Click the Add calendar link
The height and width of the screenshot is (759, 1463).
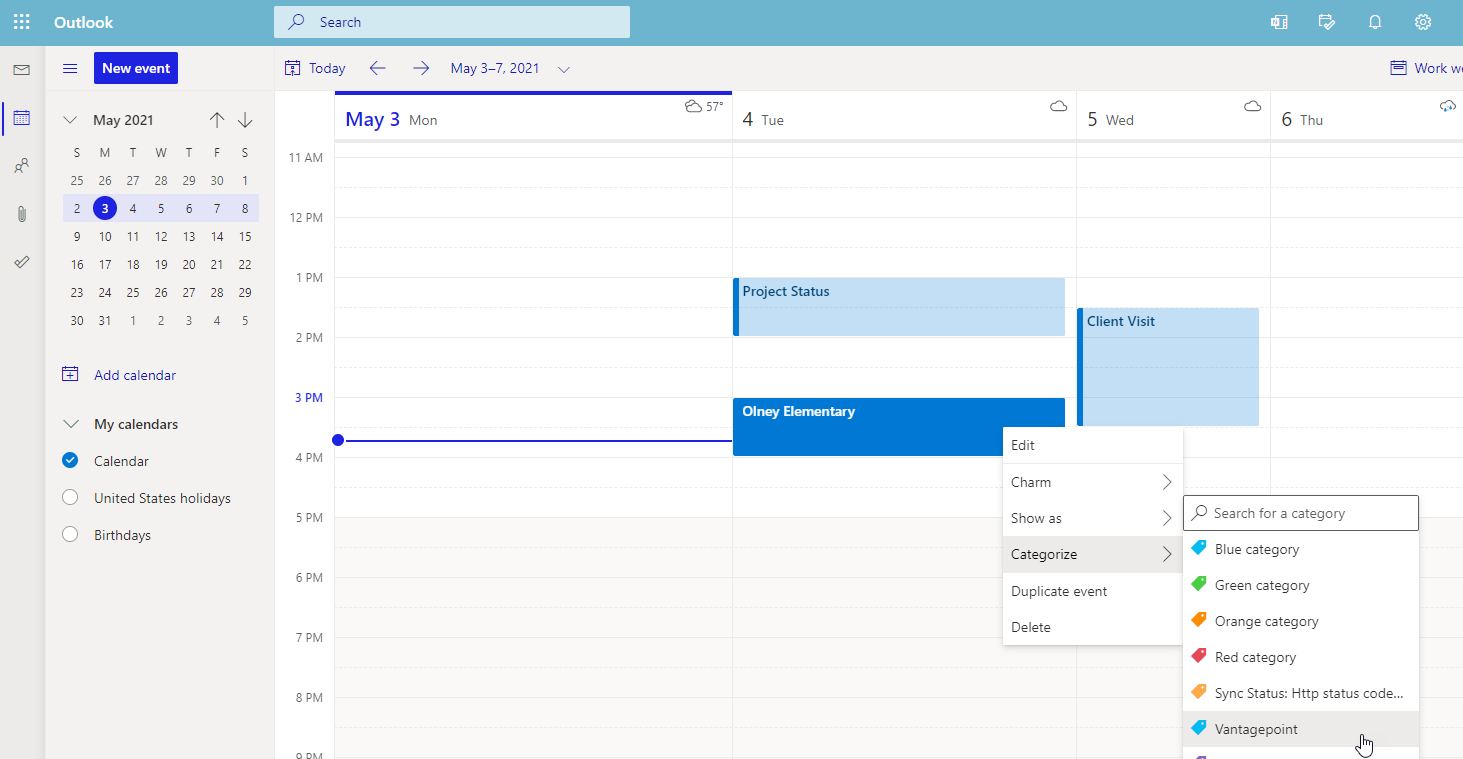135,375
